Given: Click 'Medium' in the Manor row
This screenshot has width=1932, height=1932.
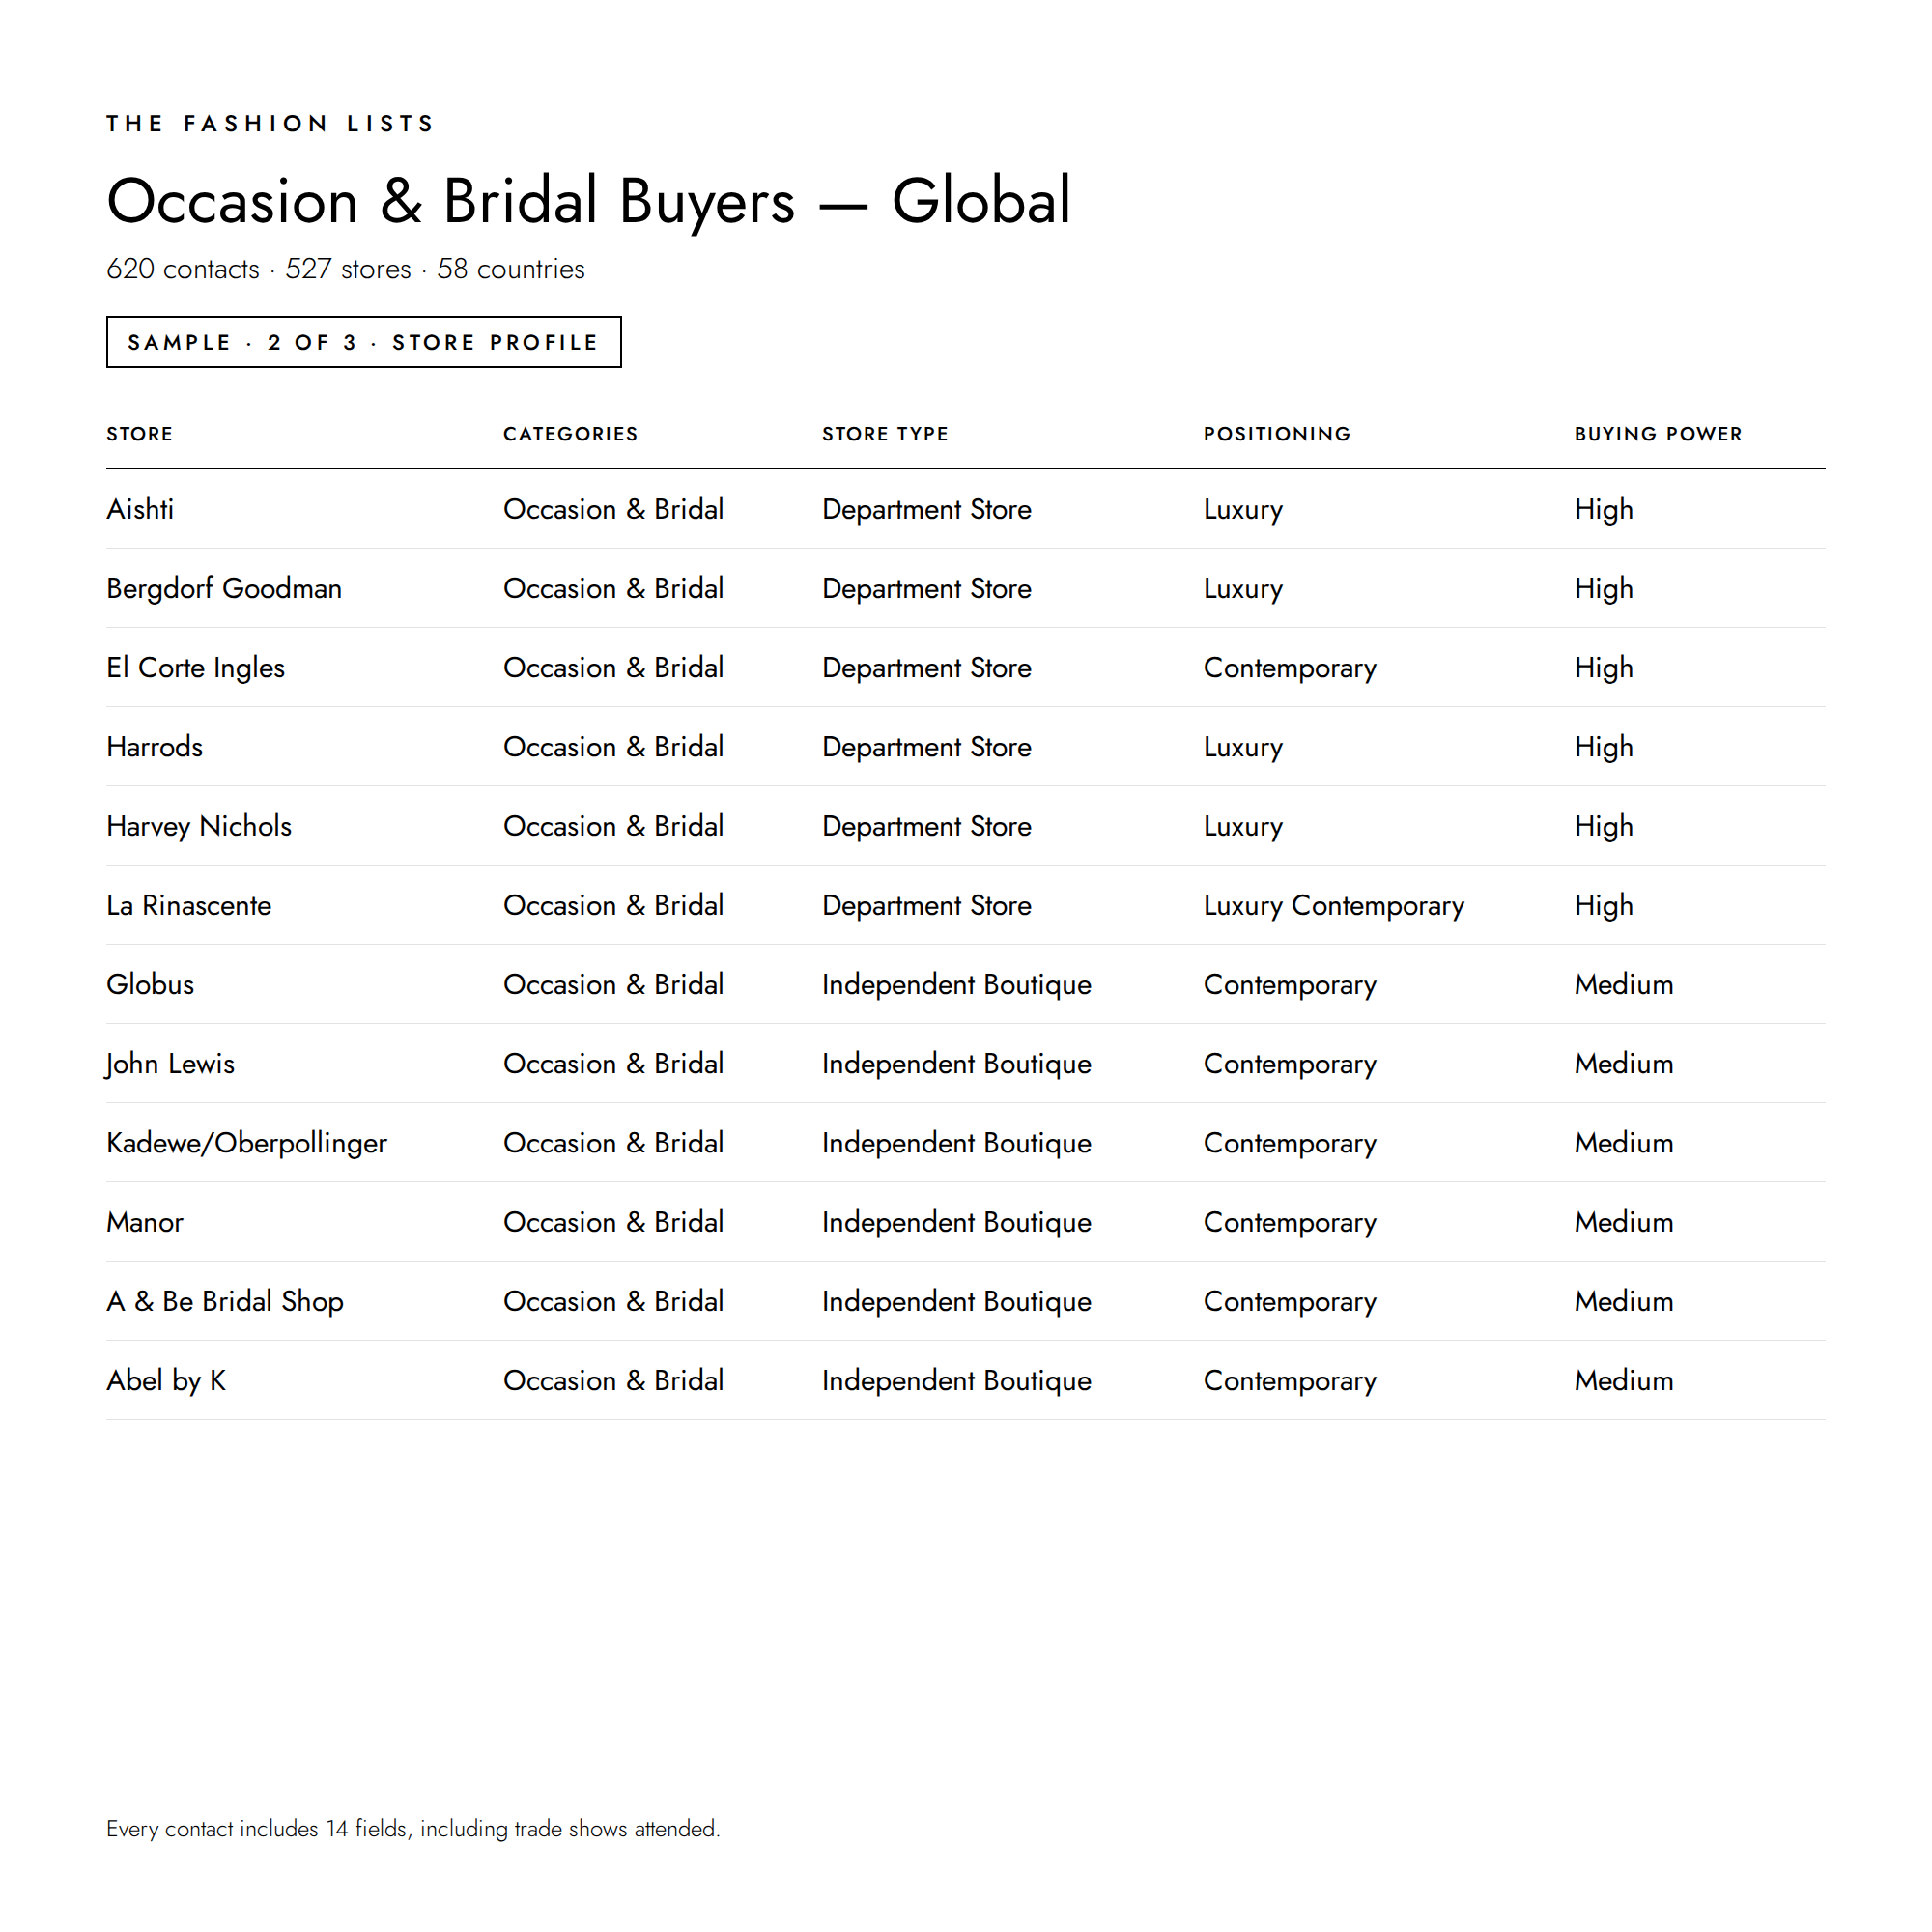Looking at the screenshot, I should tap(1624, 1222).
